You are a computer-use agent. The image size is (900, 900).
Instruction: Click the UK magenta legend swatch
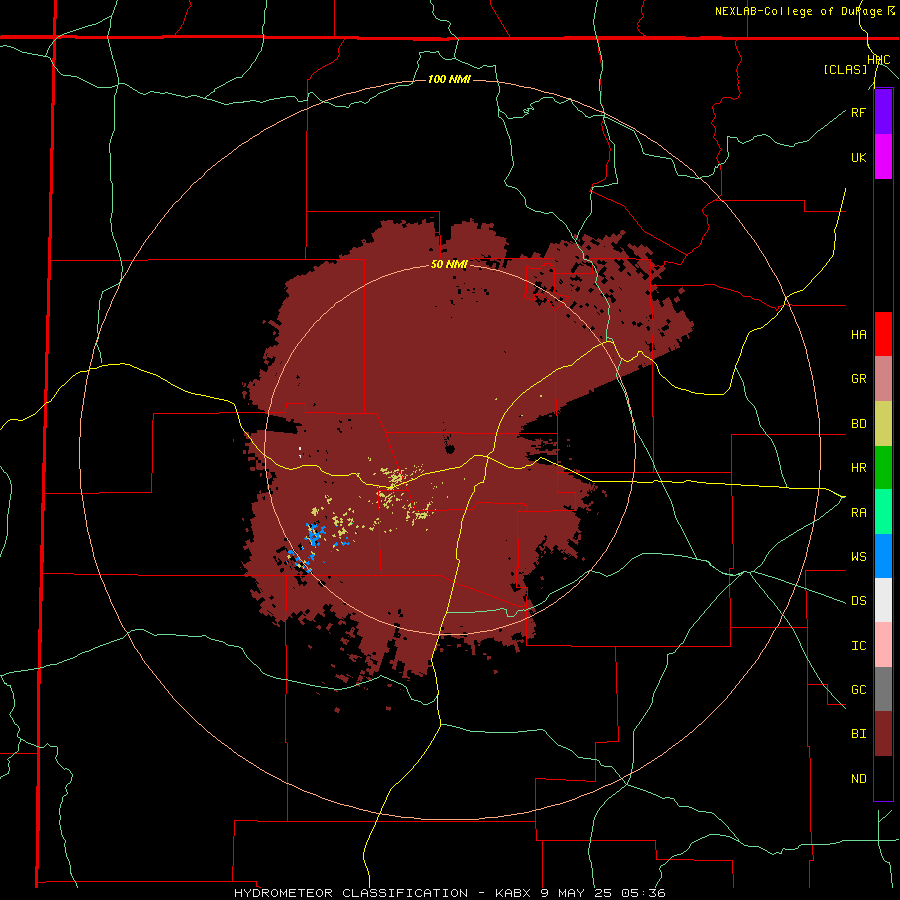(883, 157)
